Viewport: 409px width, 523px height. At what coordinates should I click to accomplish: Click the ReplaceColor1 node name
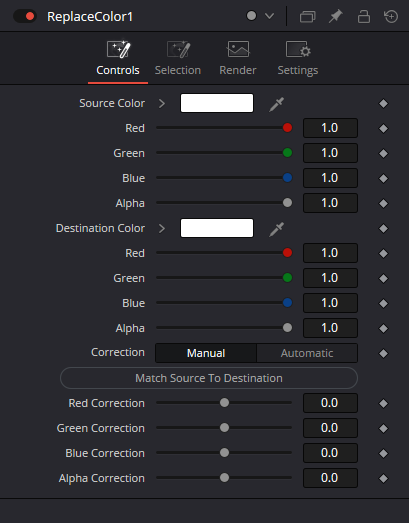90,17
